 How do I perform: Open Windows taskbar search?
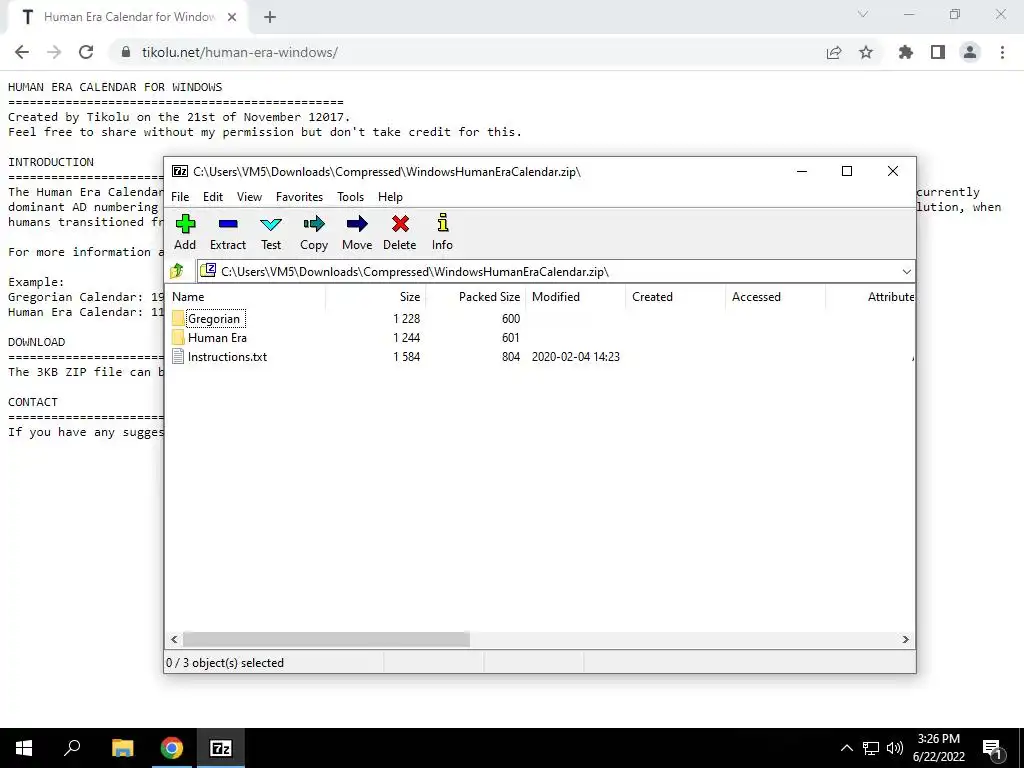(72, 748)
